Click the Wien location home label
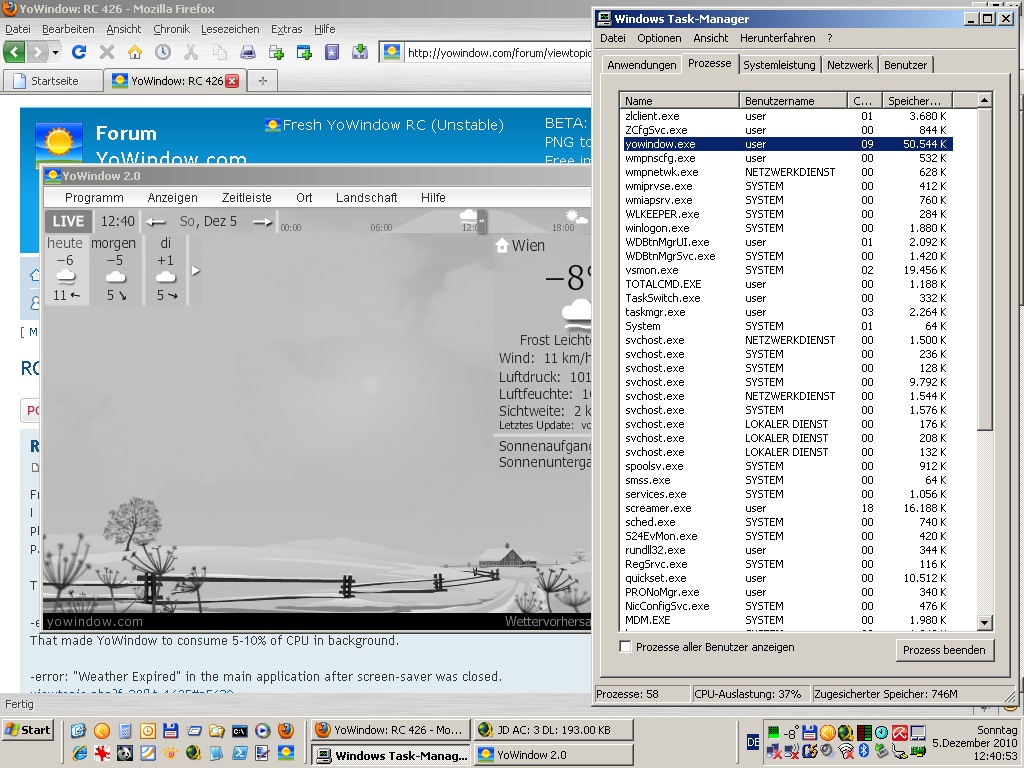1024x768 pixels. coord(520,246)
